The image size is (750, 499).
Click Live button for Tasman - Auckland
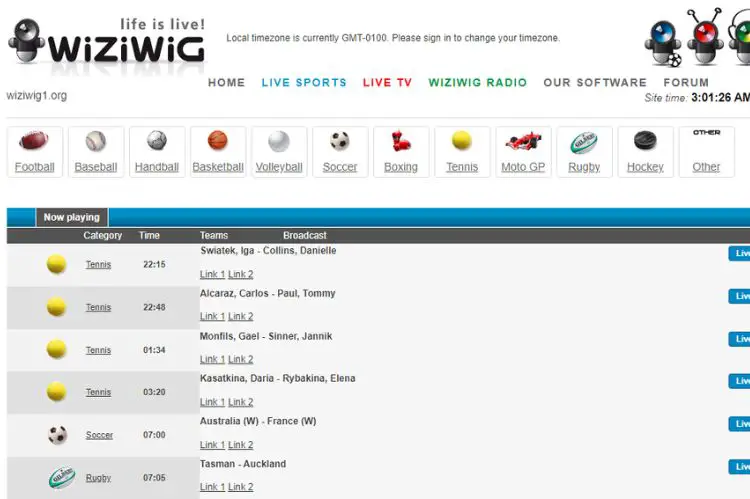click(739, 466)
